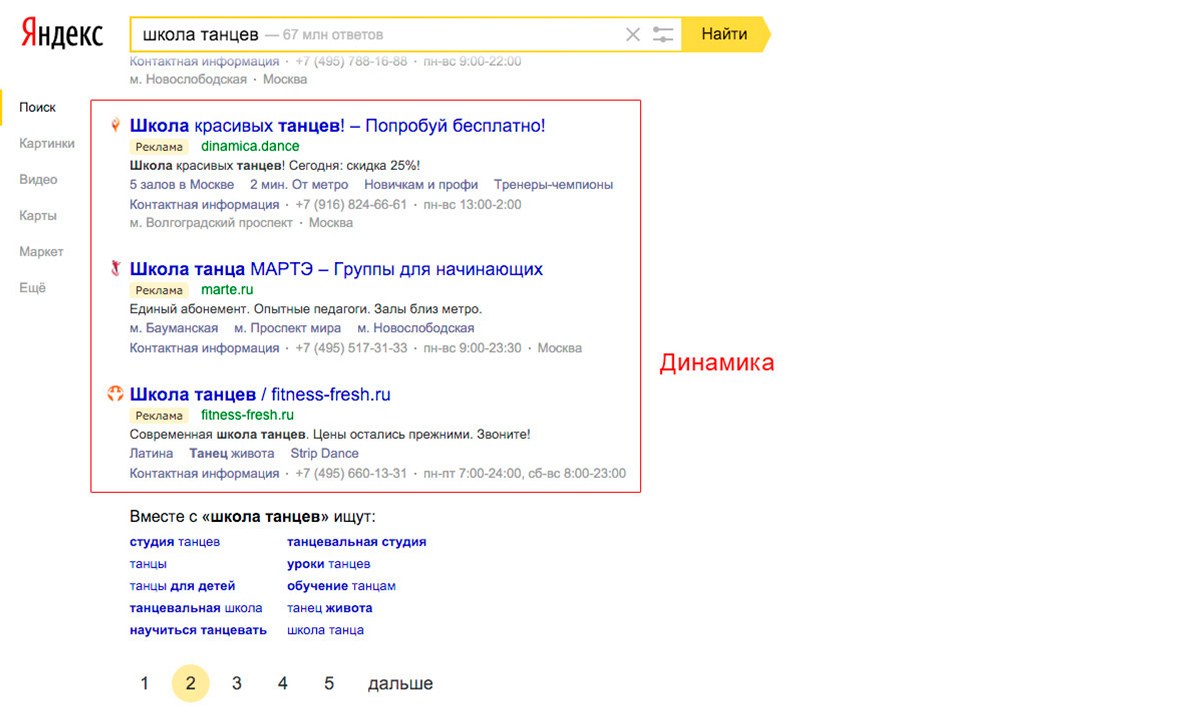Viewport: 1185px width, 718px height.
Task: Click the Yandex logo
Action: point(62,34)
